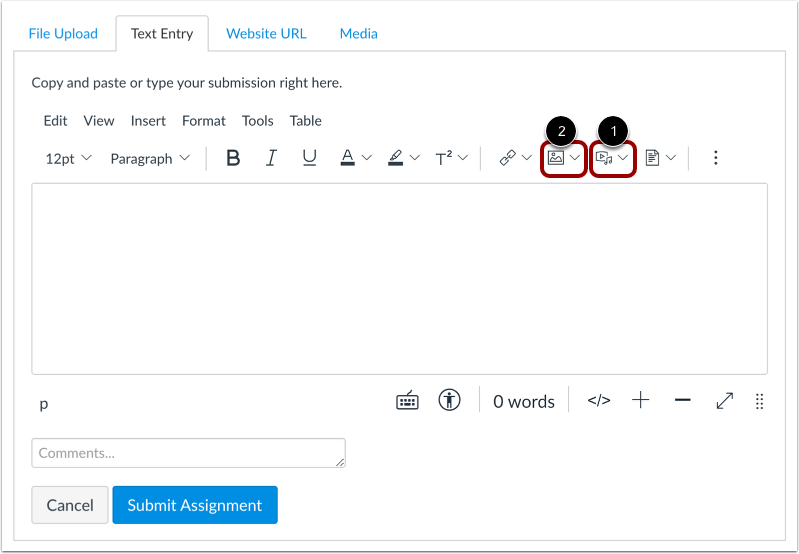Click the insert link icon
Image resolution: width=799 pixels, height=554 pixels.
(x=508, y=158)
